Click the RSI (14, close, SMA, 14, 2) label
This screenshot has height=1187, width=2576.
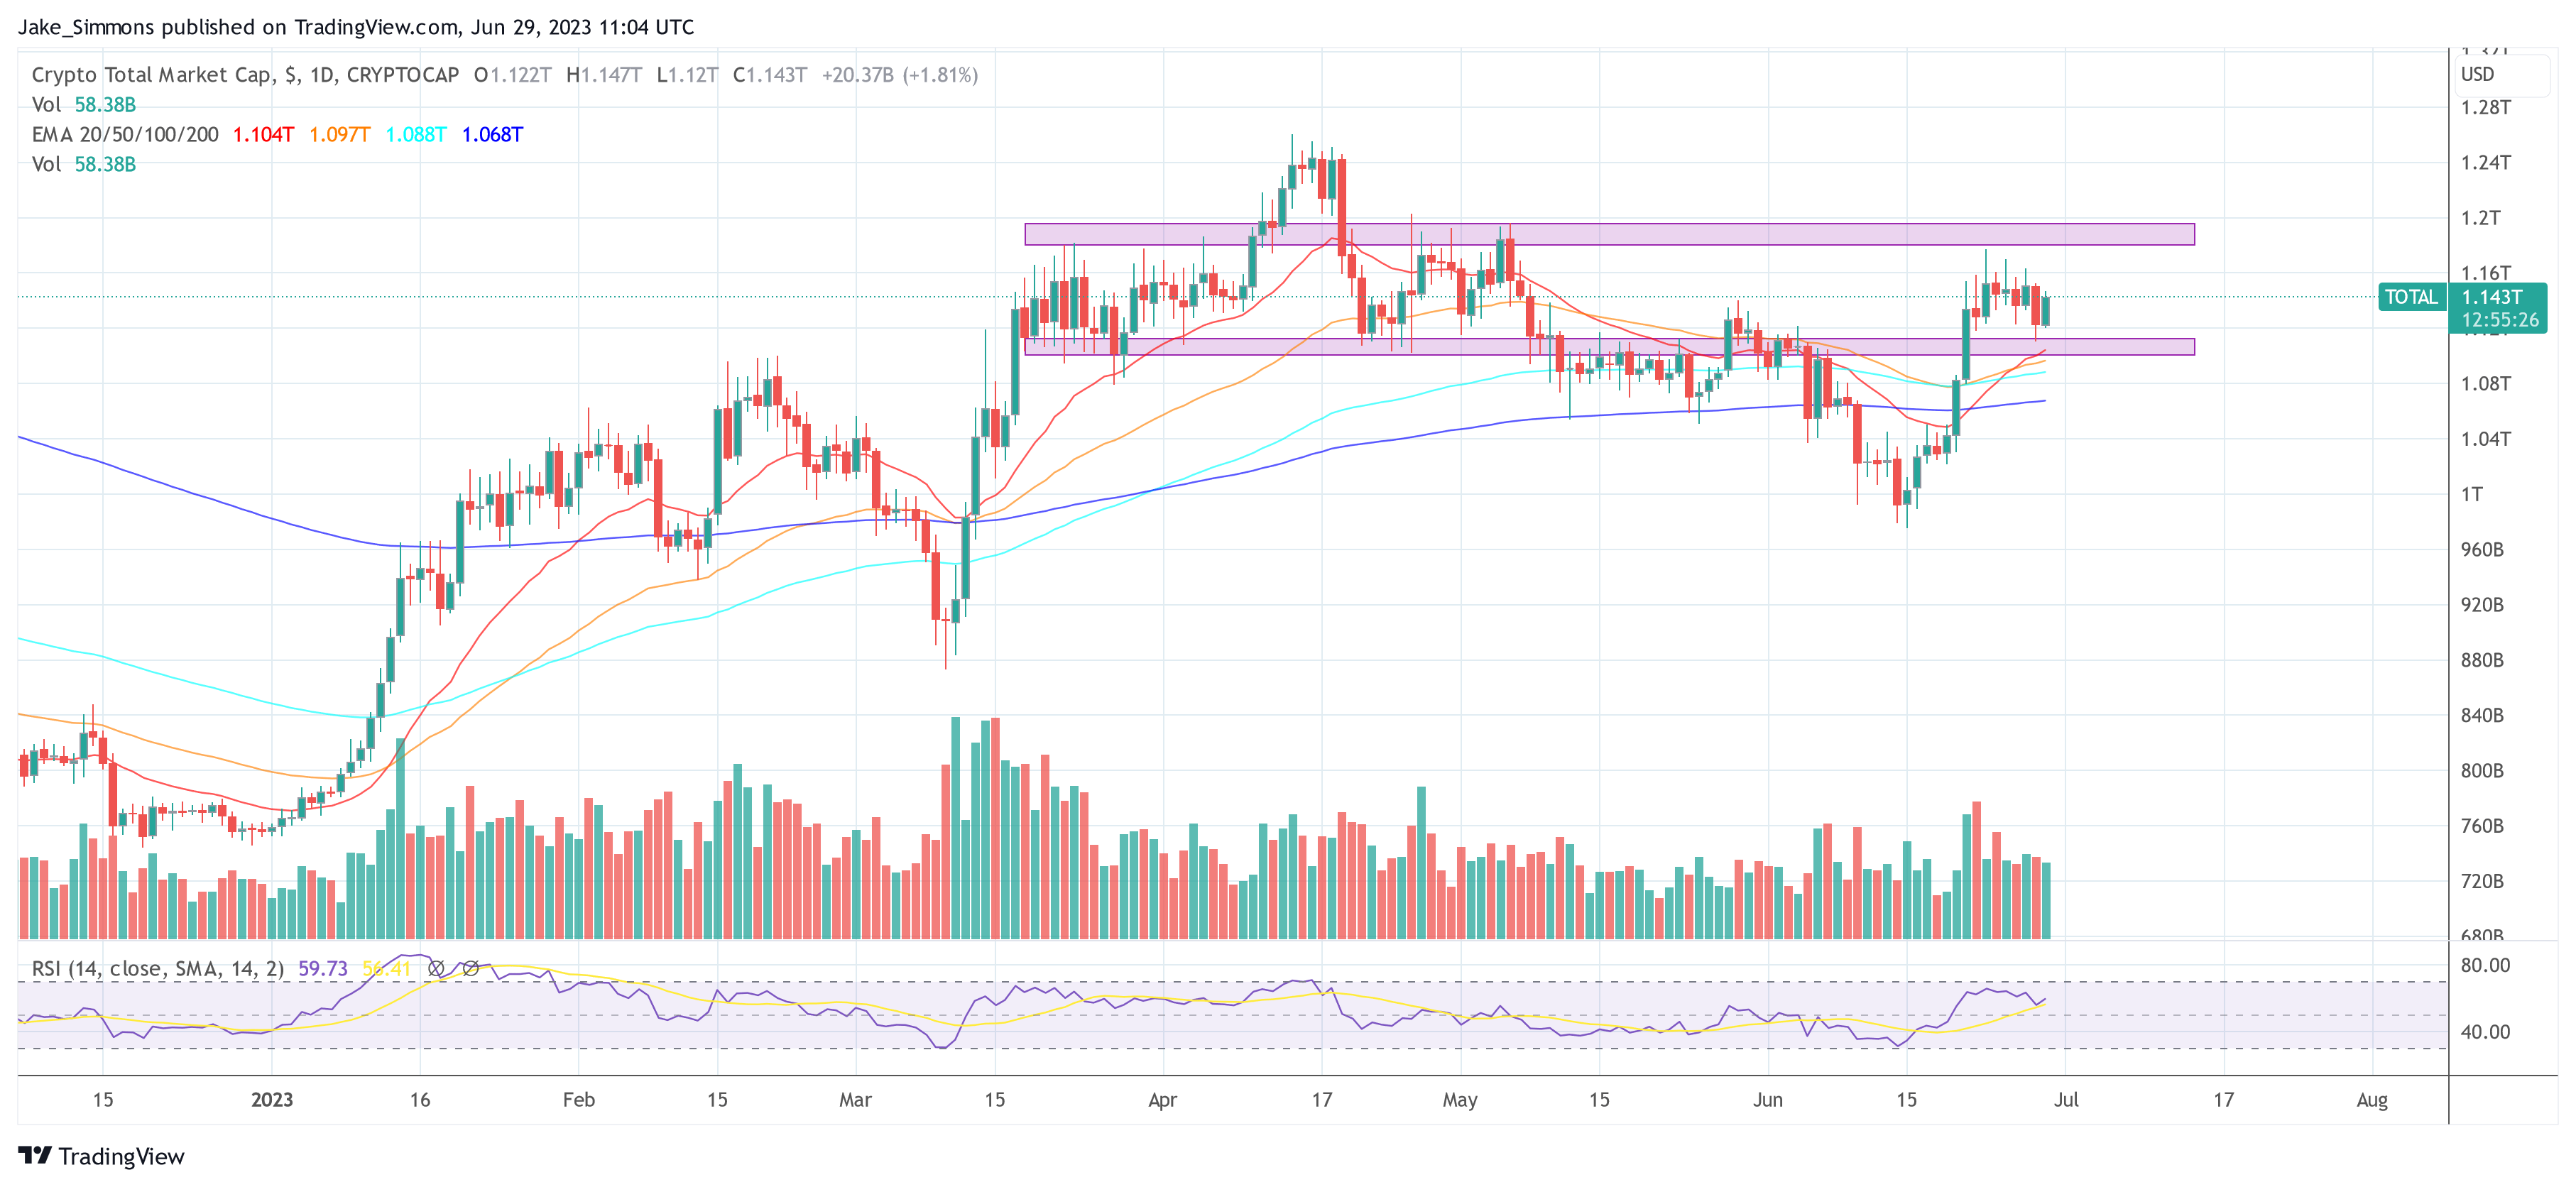tap(158, 968)
